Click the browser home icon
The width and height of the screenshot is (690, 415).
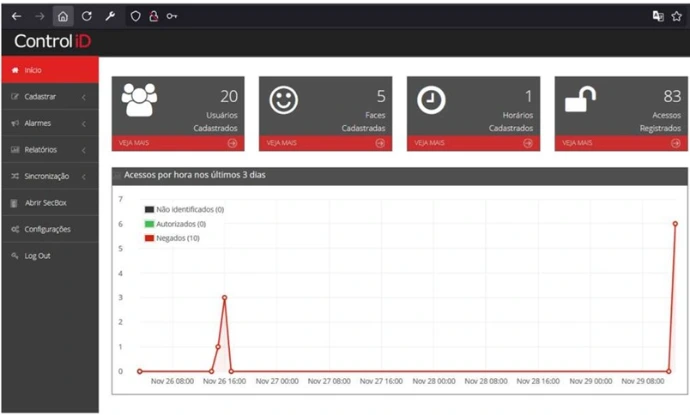coord(62,16)
